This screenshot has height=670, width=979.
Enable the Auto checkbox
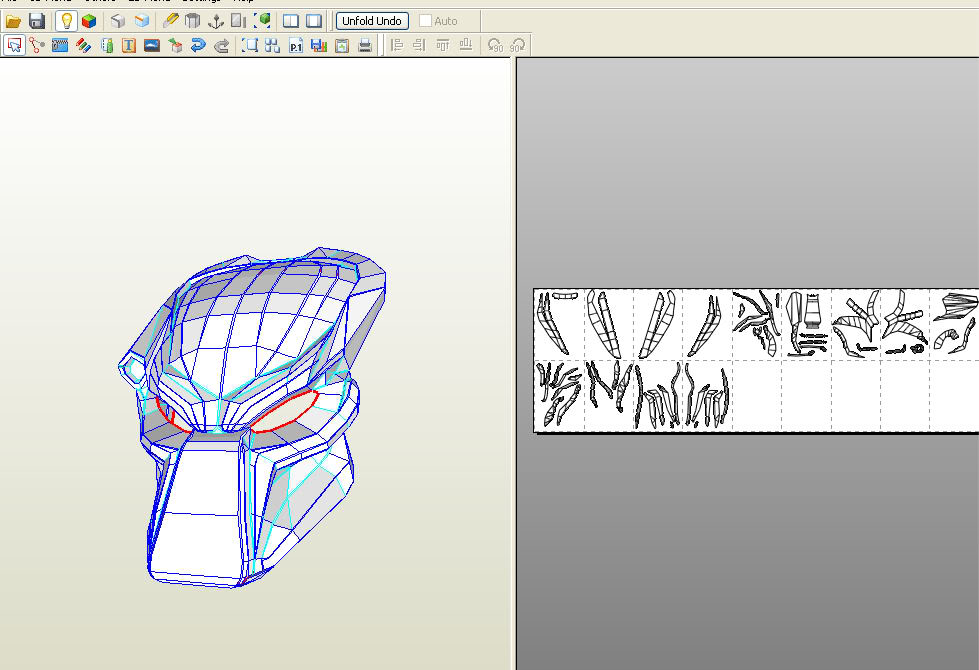425,21
